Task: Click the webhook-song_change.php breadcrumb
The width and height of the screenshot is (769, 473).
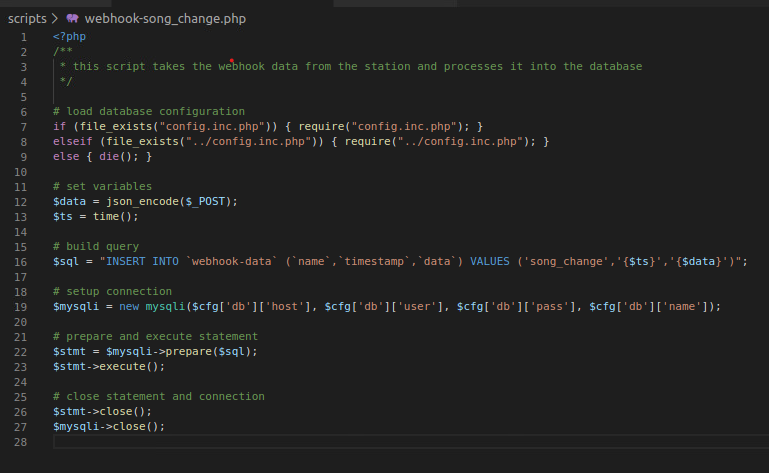Action: tap(165, 19)
